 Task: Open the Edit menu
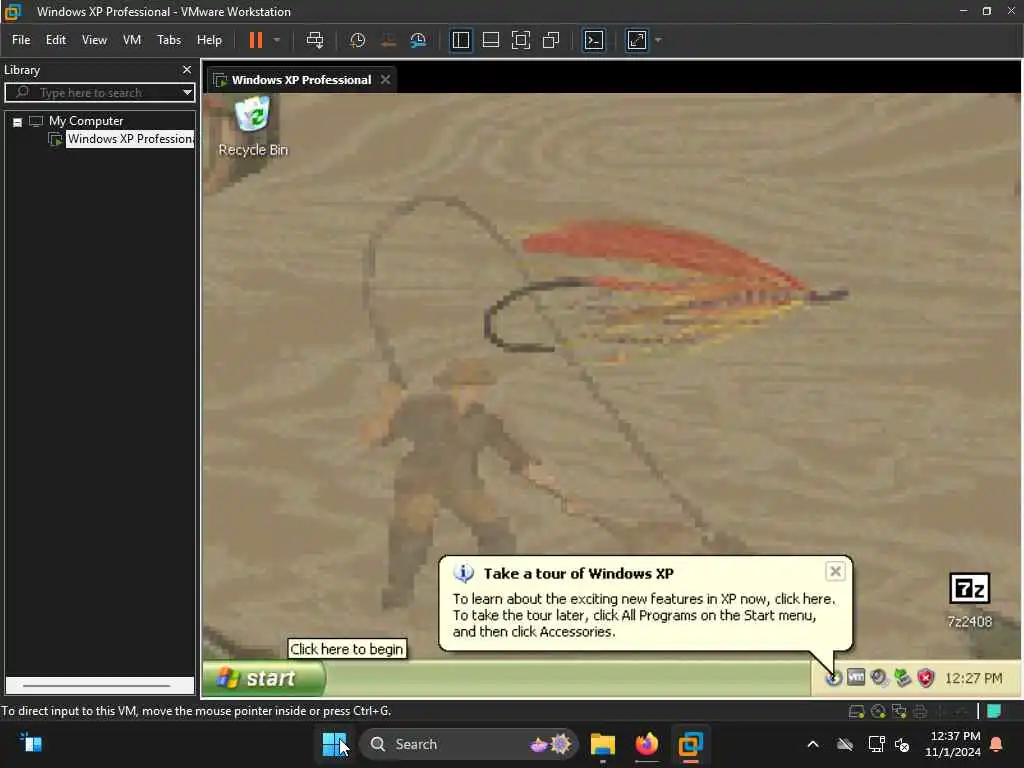[x=56, y=40]
